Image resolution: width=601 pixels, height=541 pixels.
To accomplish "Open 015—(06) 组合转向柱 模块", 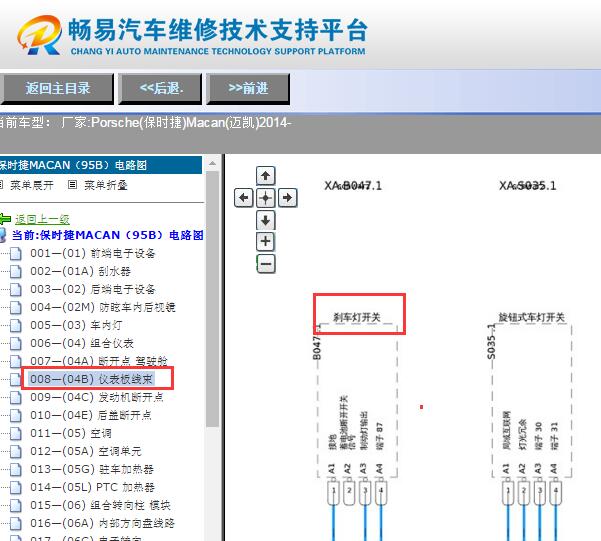I will 100,506.
